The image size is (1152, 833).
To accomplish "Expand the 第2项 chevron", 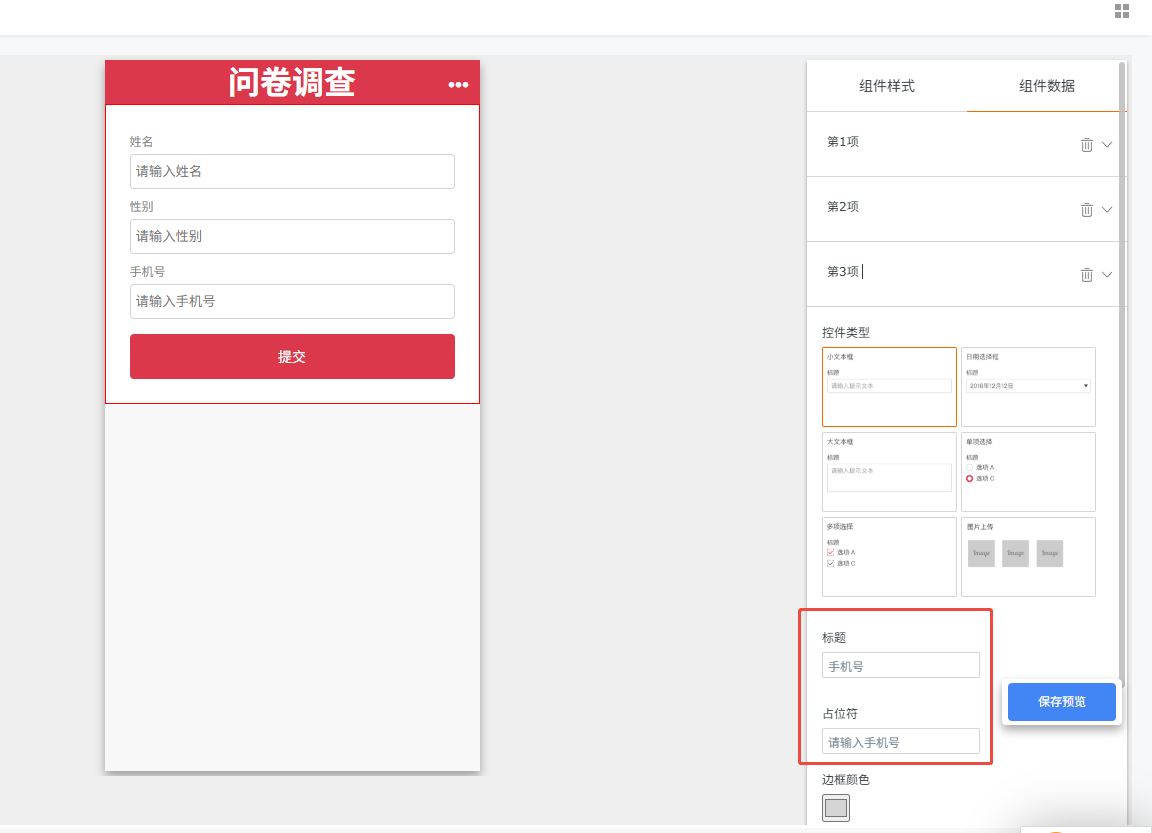I will click(x=1107, y=210).
